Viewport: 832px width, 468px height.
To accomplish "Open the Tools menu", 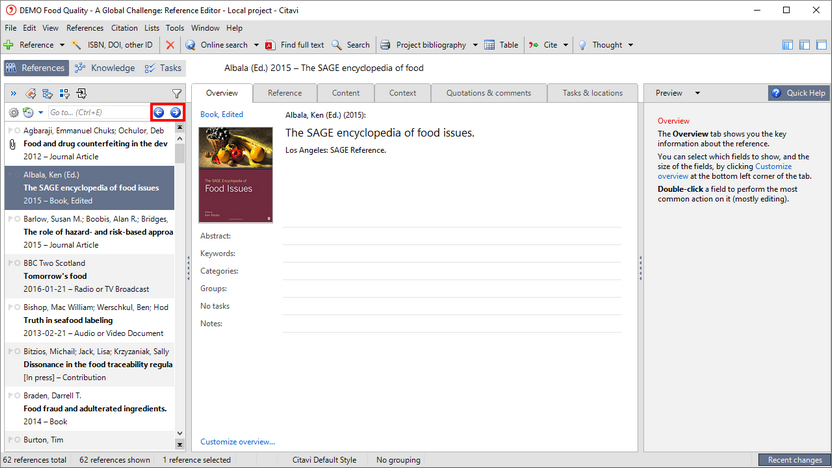I will point(175,28).
